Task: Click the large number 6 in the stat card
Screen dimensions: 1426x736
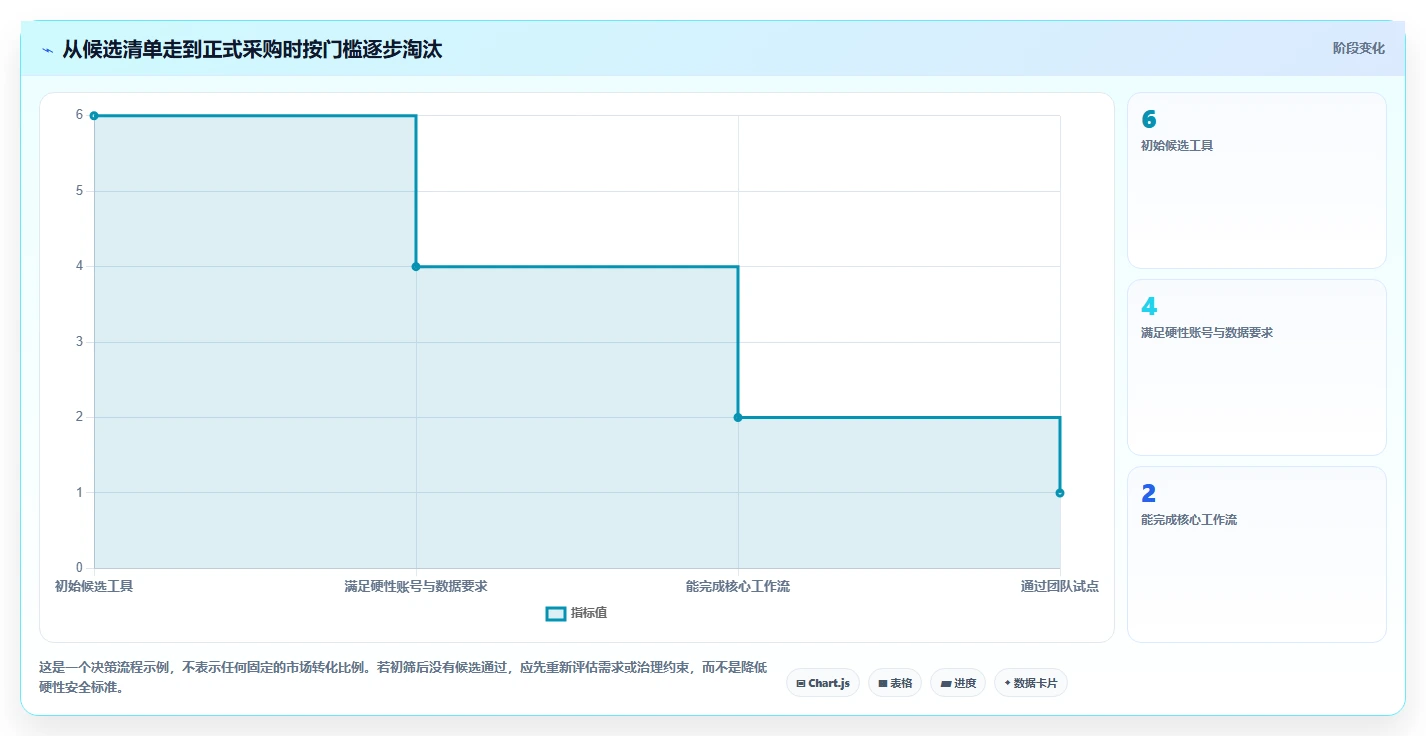Action: point(1149,120)
